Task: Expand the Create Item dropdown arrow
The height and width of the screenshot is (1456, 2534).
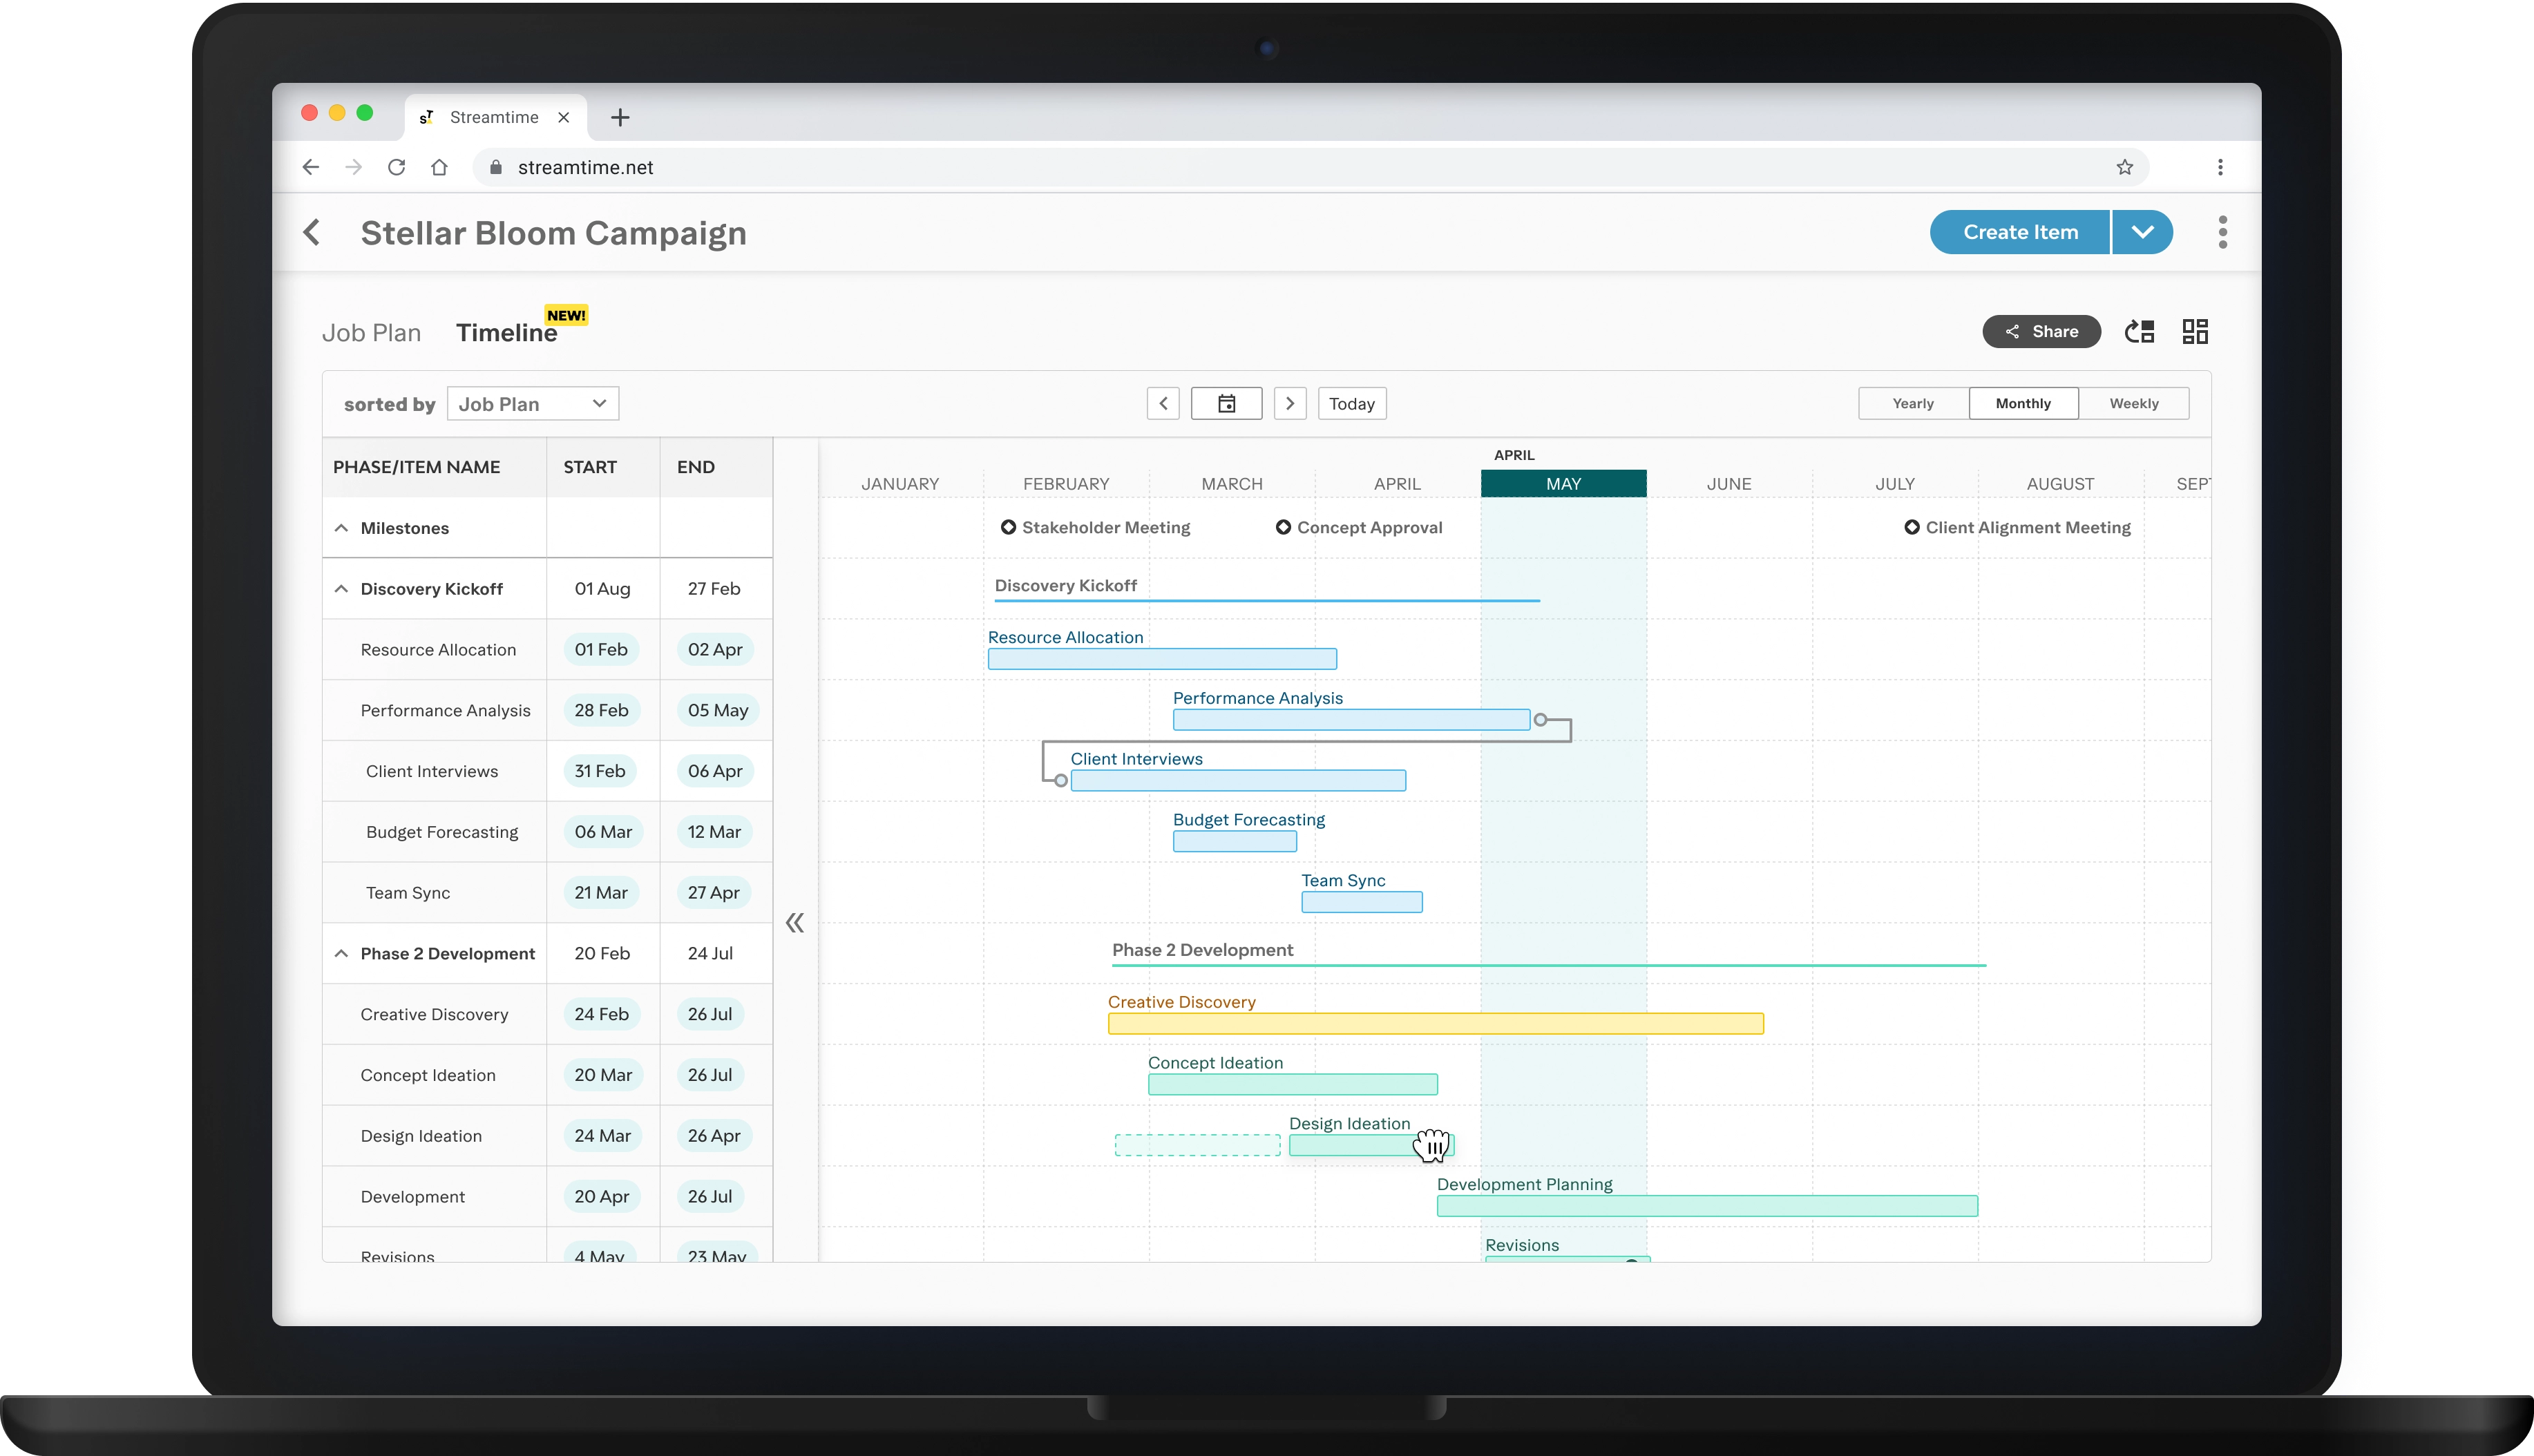Action: [x=2142, y=232]
